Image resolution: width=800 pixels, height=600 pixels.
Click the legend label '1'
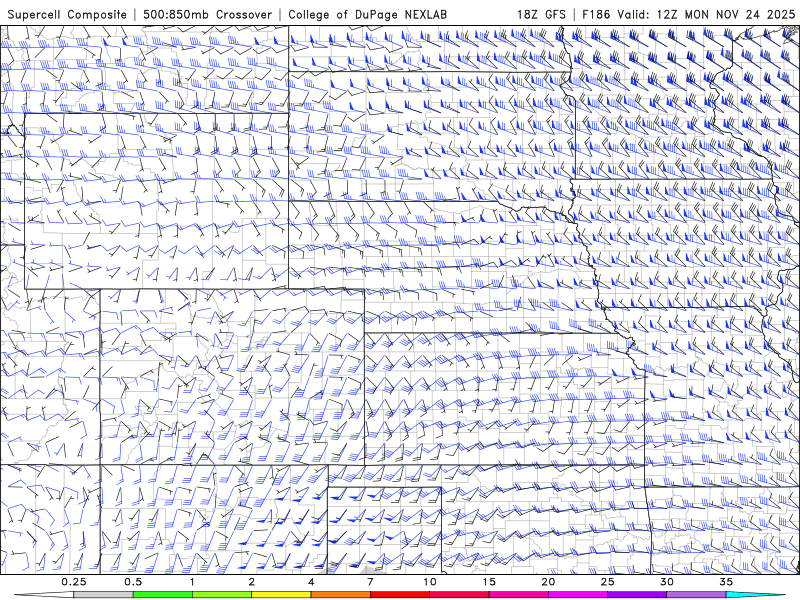point(192,582)
